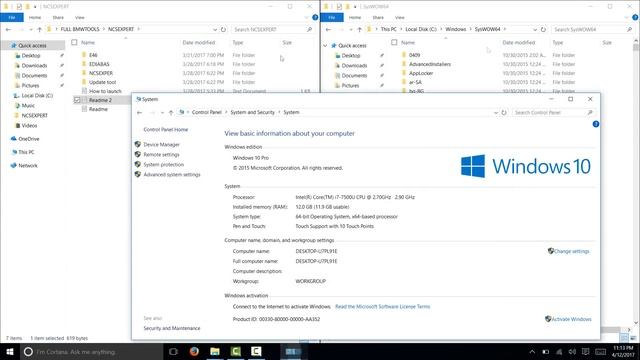Open Advanced system settings
This screenshot has height=360, width=640.
point(172,175)
